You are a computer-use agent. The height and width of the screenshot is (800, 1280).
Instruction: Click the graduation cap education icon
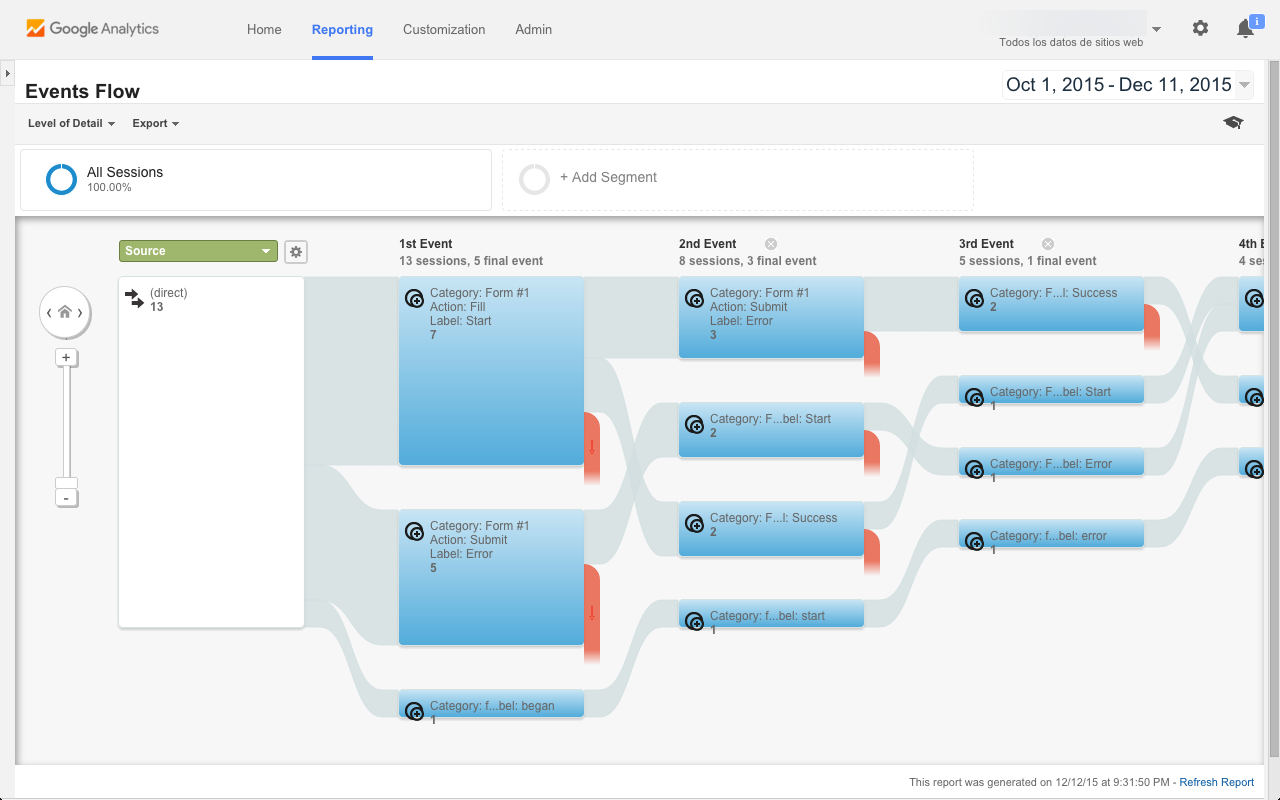tap(1233, 122)
